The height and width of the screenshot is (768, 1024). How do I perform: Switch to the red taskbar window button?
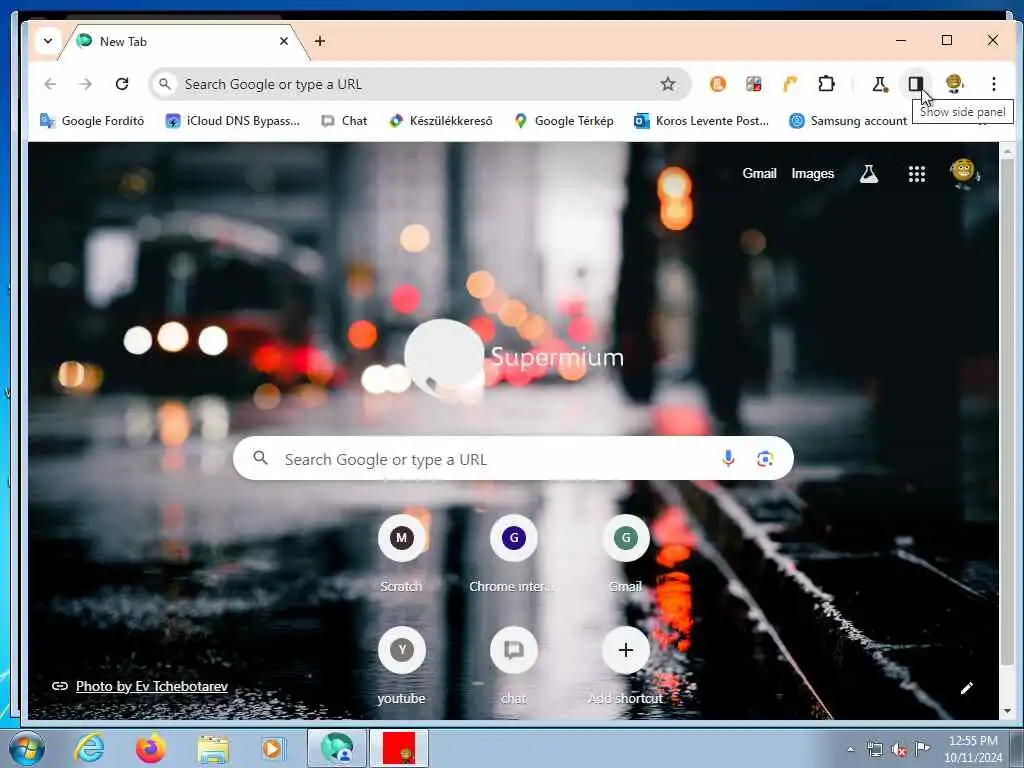(399, 748)
